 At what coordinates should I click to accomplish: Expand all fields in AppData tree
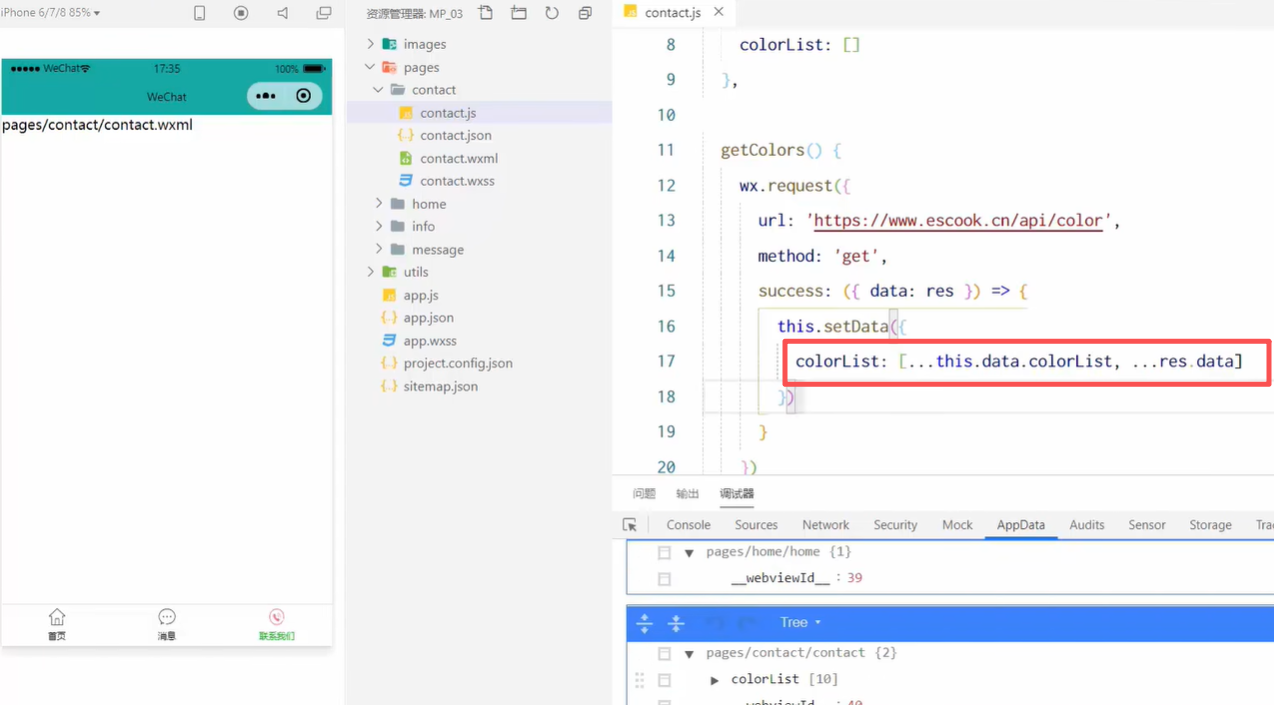644,623
